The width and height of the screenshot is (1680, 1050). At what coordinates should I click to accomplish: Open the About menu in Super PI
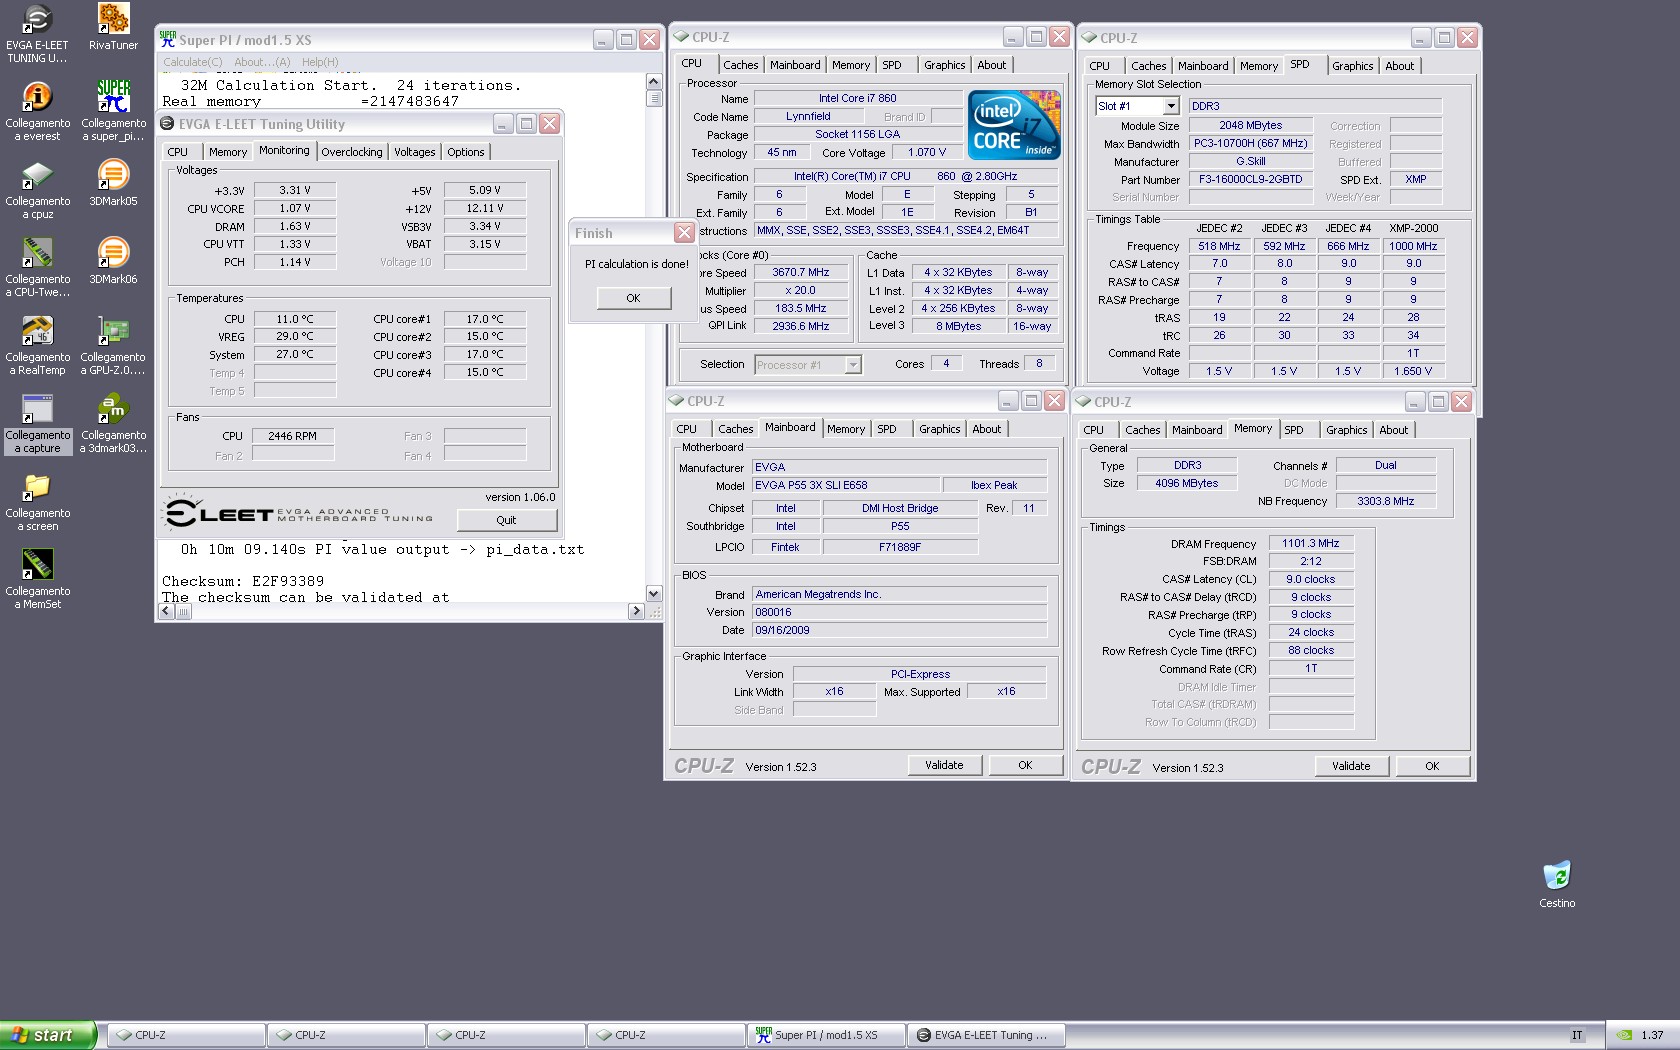tap(262, 62)
